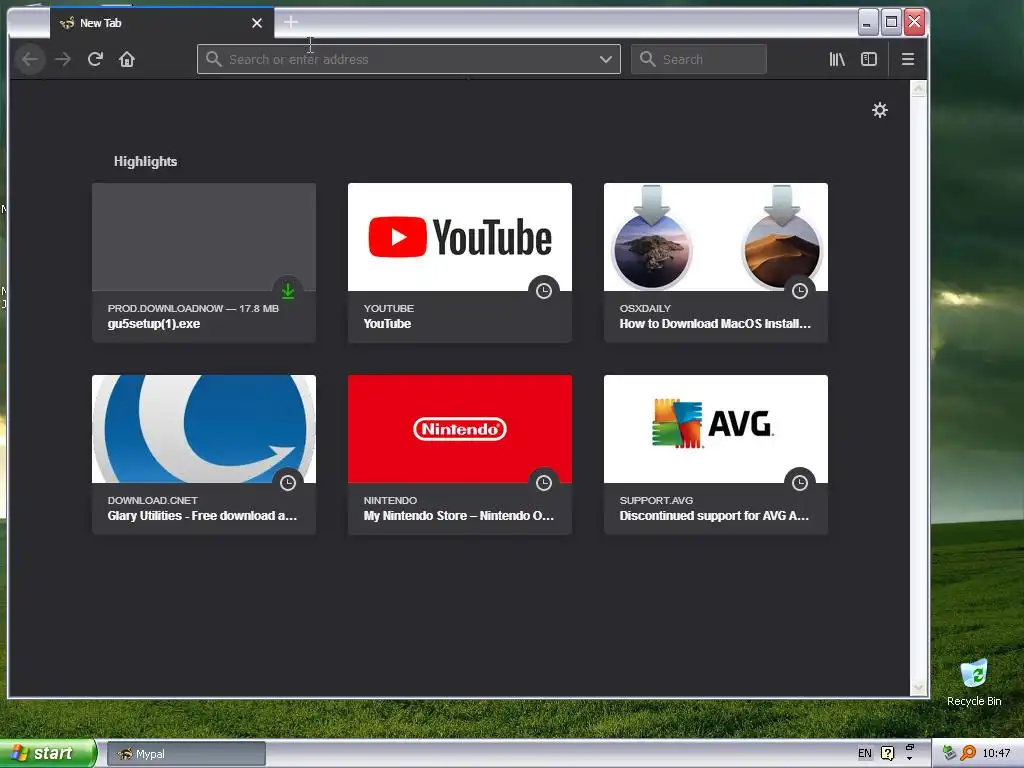Click the clock showing 10:47

997,754
